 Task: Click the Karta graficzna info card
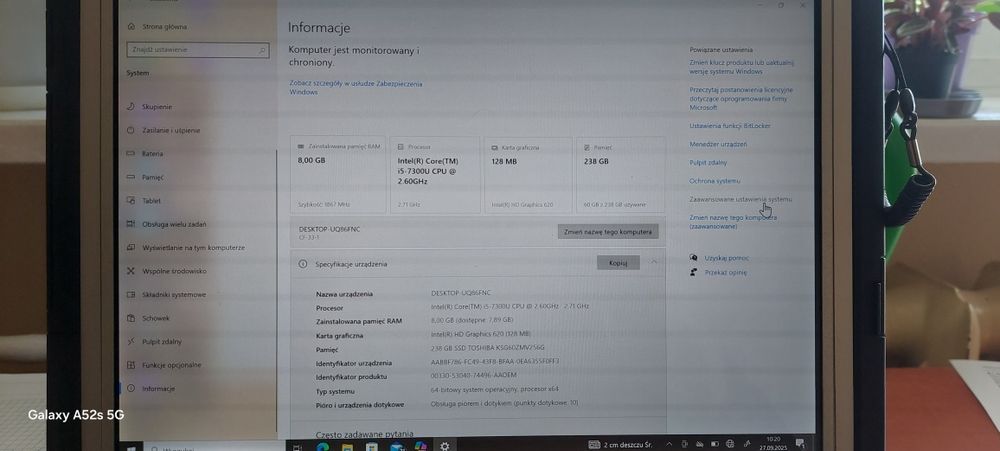click(x=528, y=174)
